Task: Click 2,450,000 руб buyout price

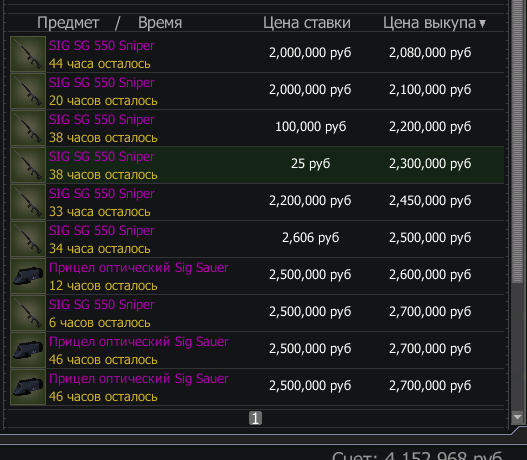Action: 430,201
